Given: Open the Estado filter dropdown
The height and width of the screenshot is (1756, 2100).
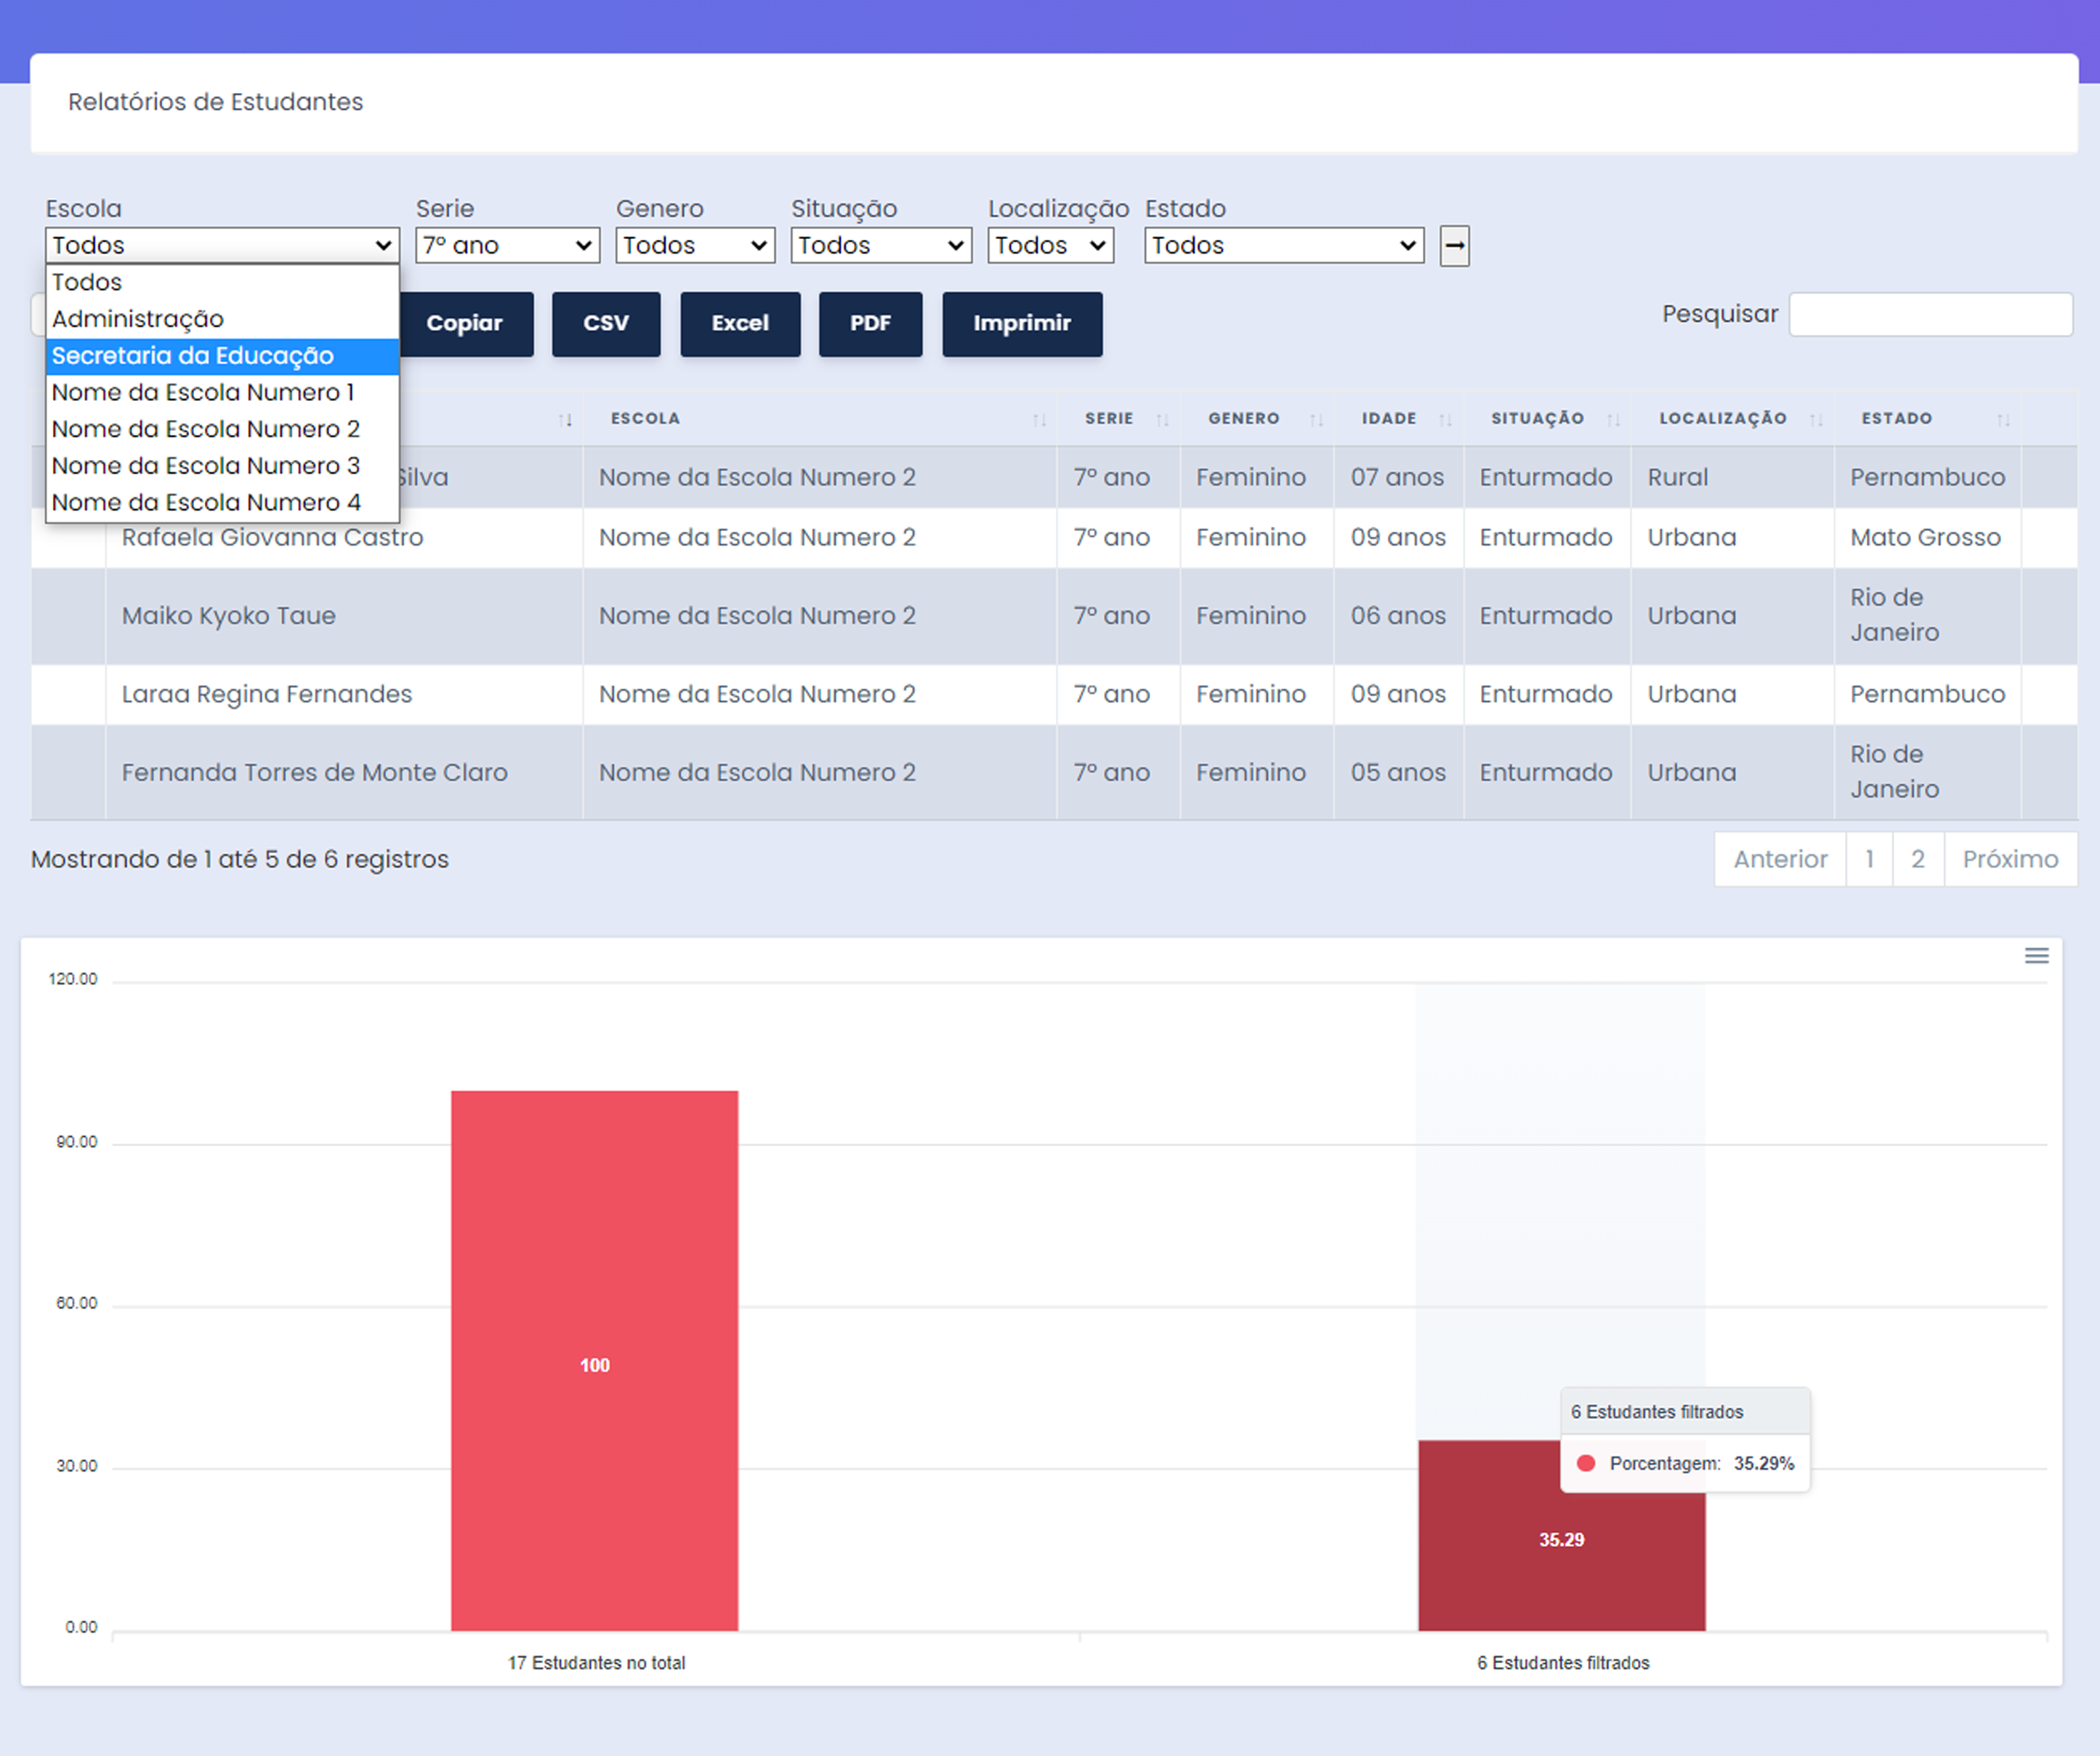Looking at the screenshot, I should coord(1284,246).
